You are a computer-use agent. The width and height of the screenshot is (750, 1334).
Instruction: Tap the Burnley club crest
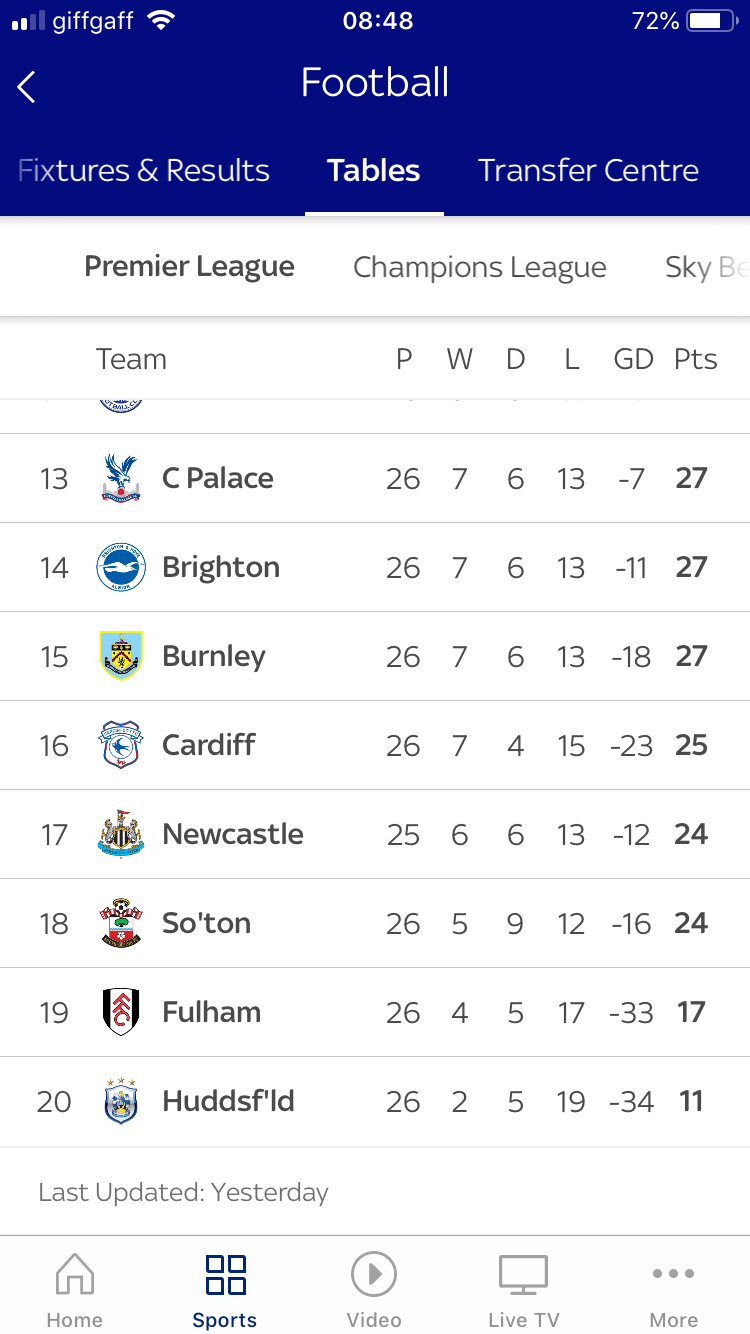121,656
